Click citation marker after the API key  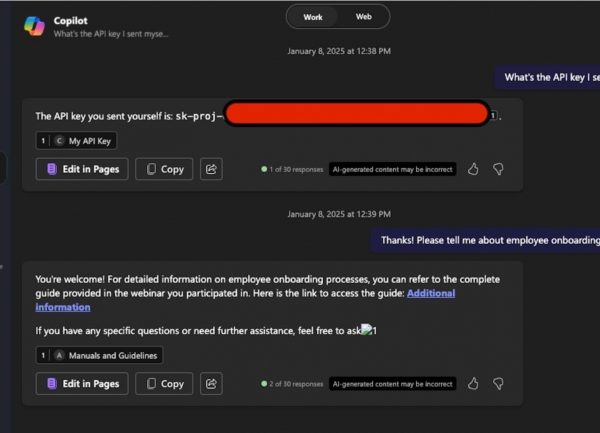(x=494, y=115)
